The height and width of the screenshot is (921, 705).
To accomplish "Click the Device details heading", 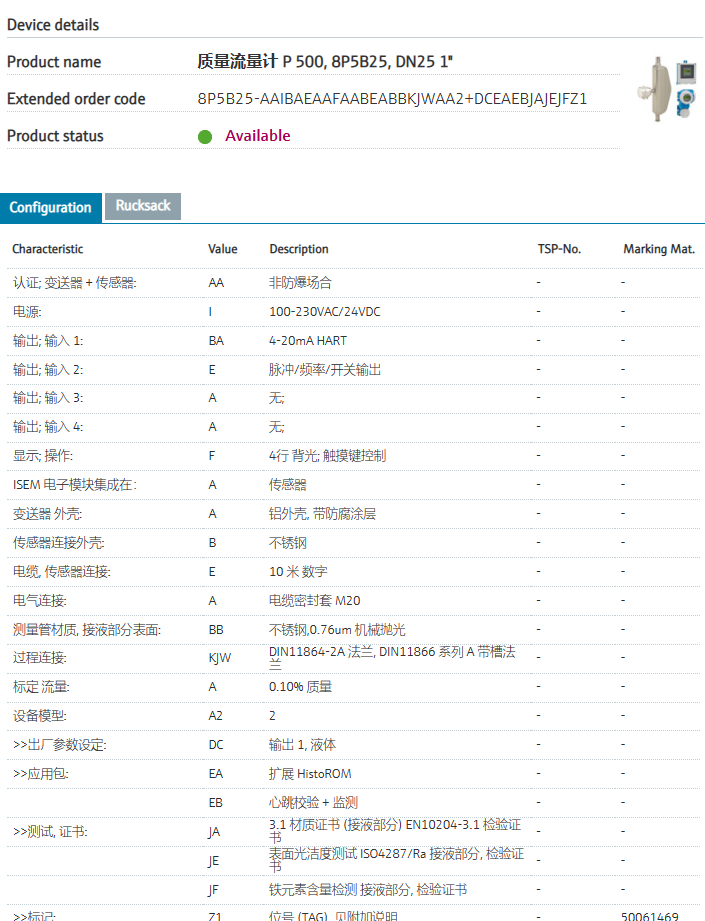I will pos(53,25).
